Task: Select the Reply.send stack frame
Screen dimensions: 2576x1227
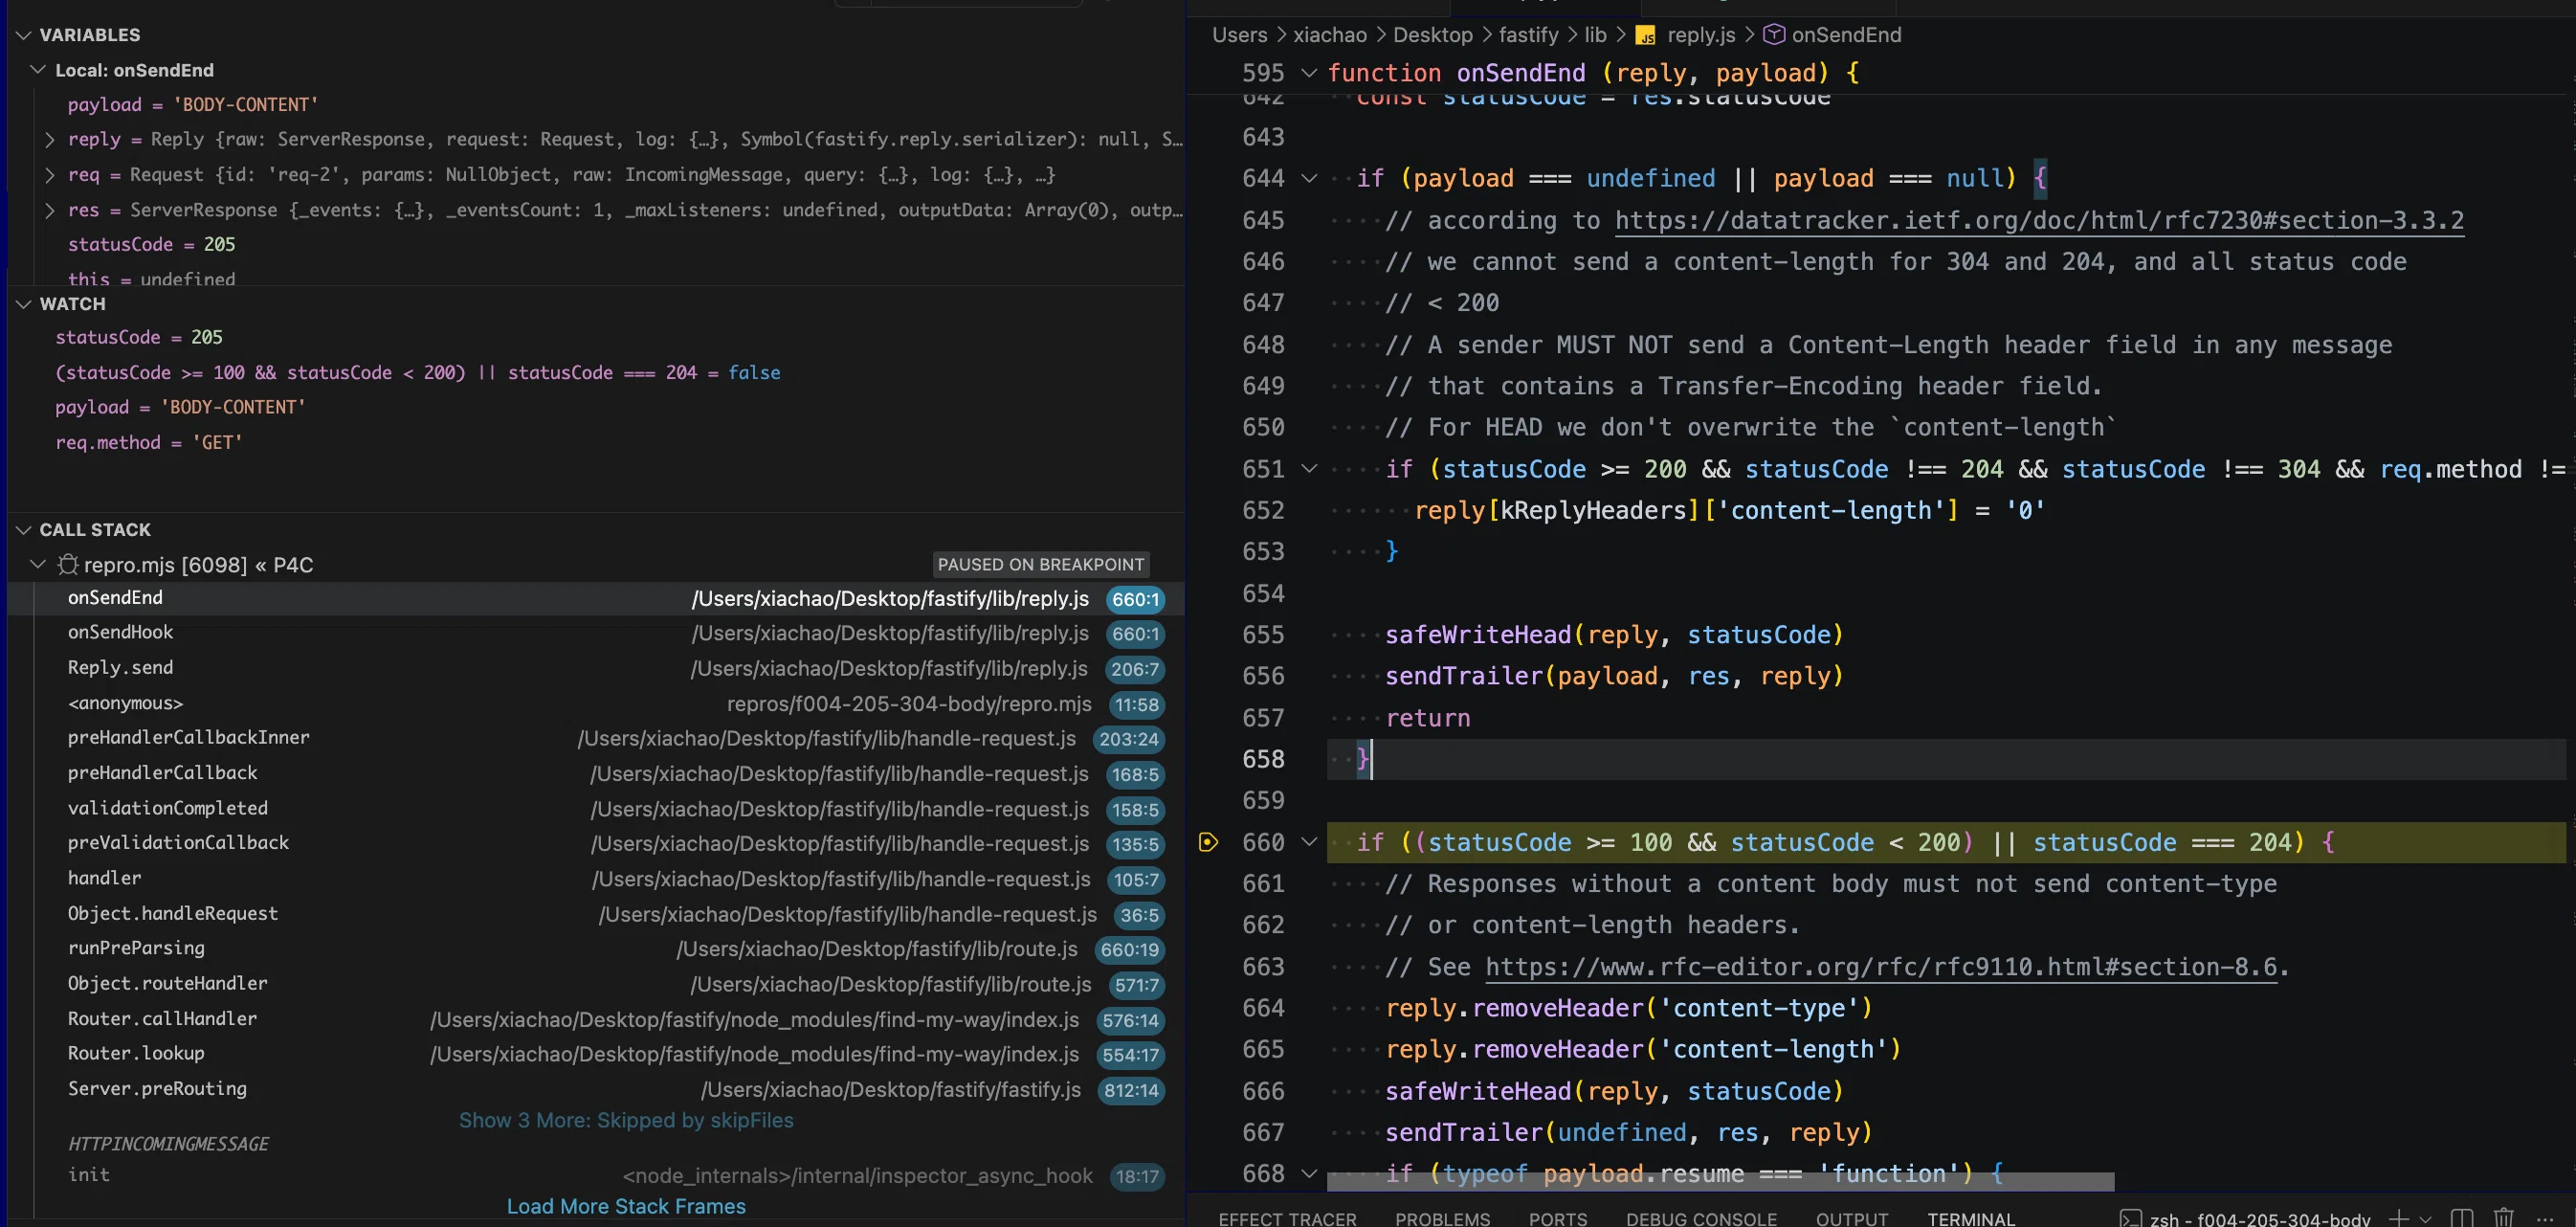Action: click(x=596, y=668)
